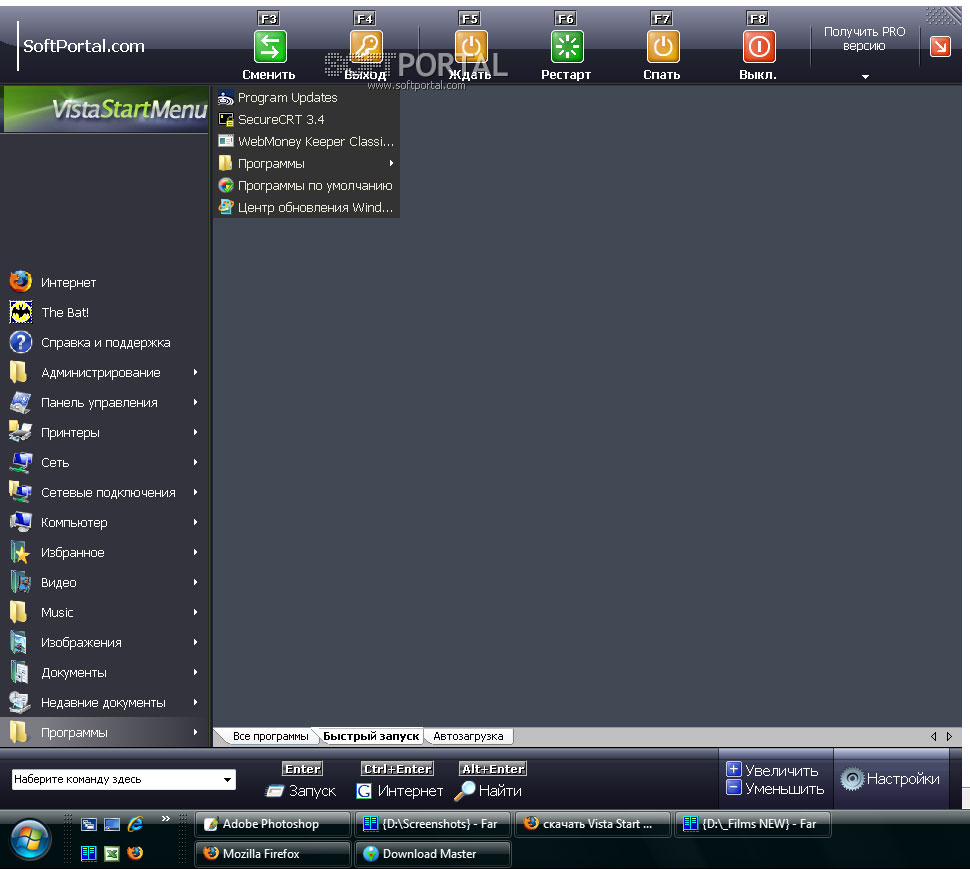
Task: Switch to {D:\Screenshots} - Far window
Action: pos(433,824)
